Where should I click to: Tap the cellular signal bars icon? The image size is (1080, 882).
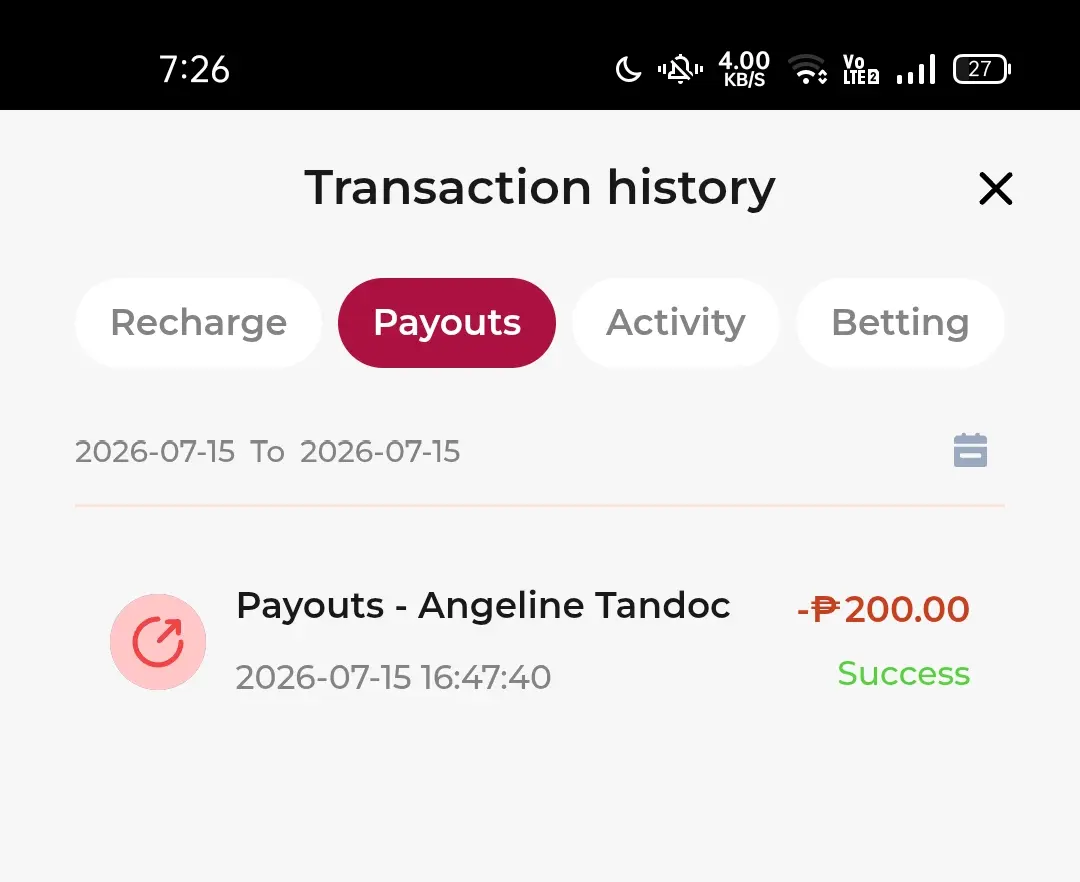click(x=916, y=69)
